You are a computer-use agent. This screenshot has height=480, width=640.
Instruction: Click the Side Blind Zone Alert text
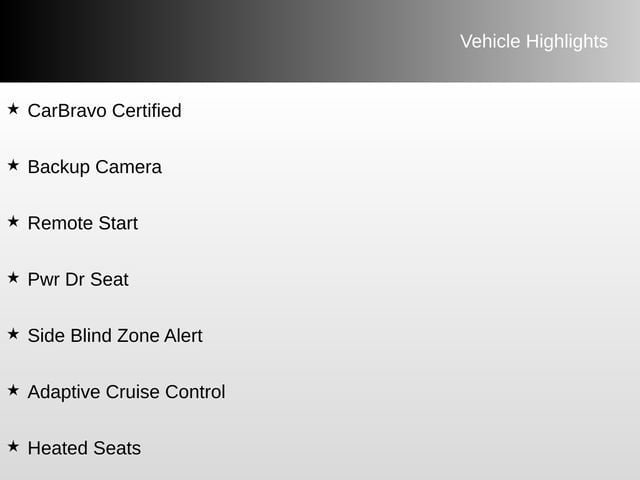point(115,335)
